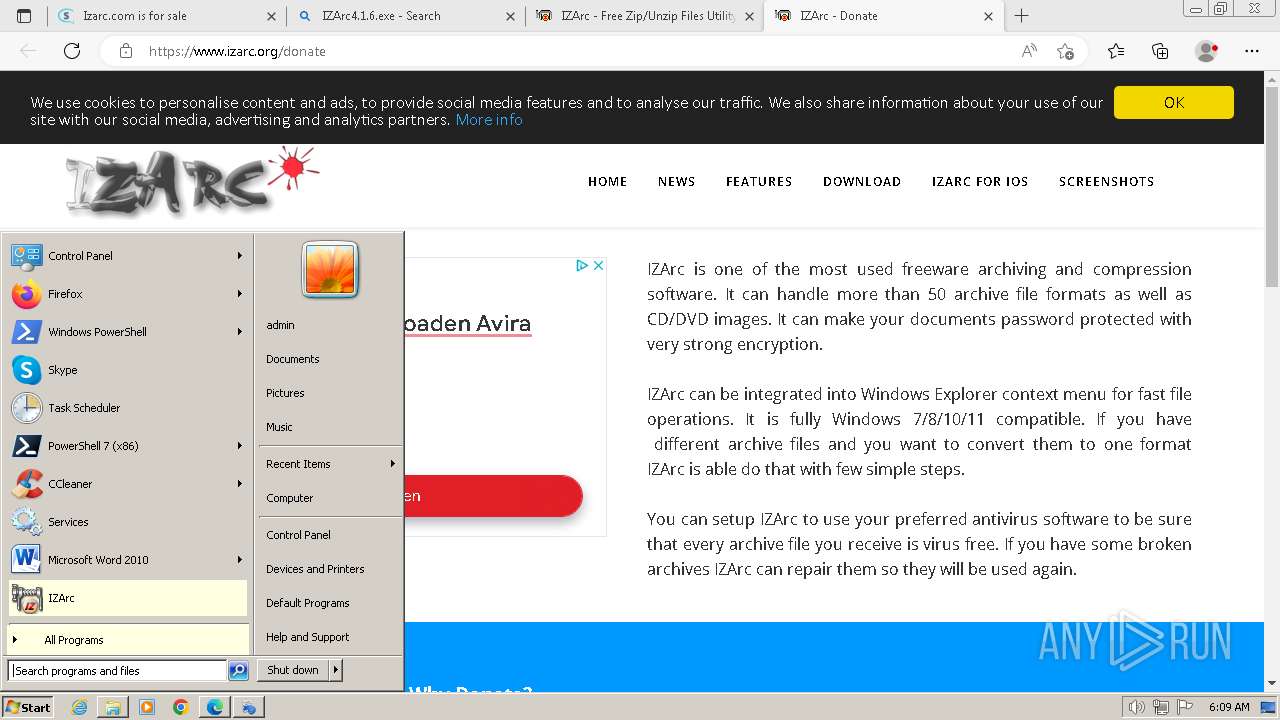Screen dimensions: 1280x720
Task: Launch PowerShell 7 (x86) entry
Action: tap(127, 446)
